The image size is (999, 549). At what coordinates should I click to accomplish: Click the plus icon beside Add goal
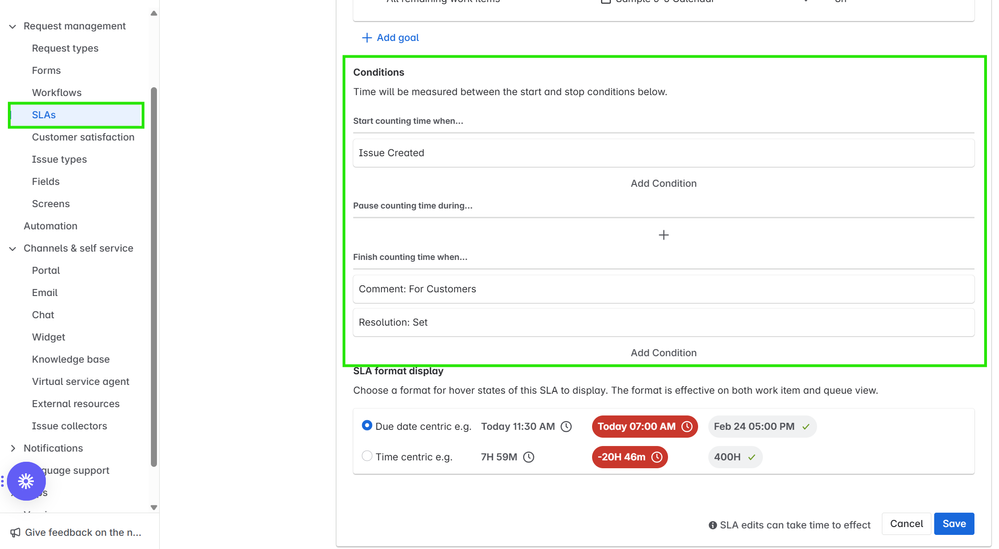pos(367,38)
